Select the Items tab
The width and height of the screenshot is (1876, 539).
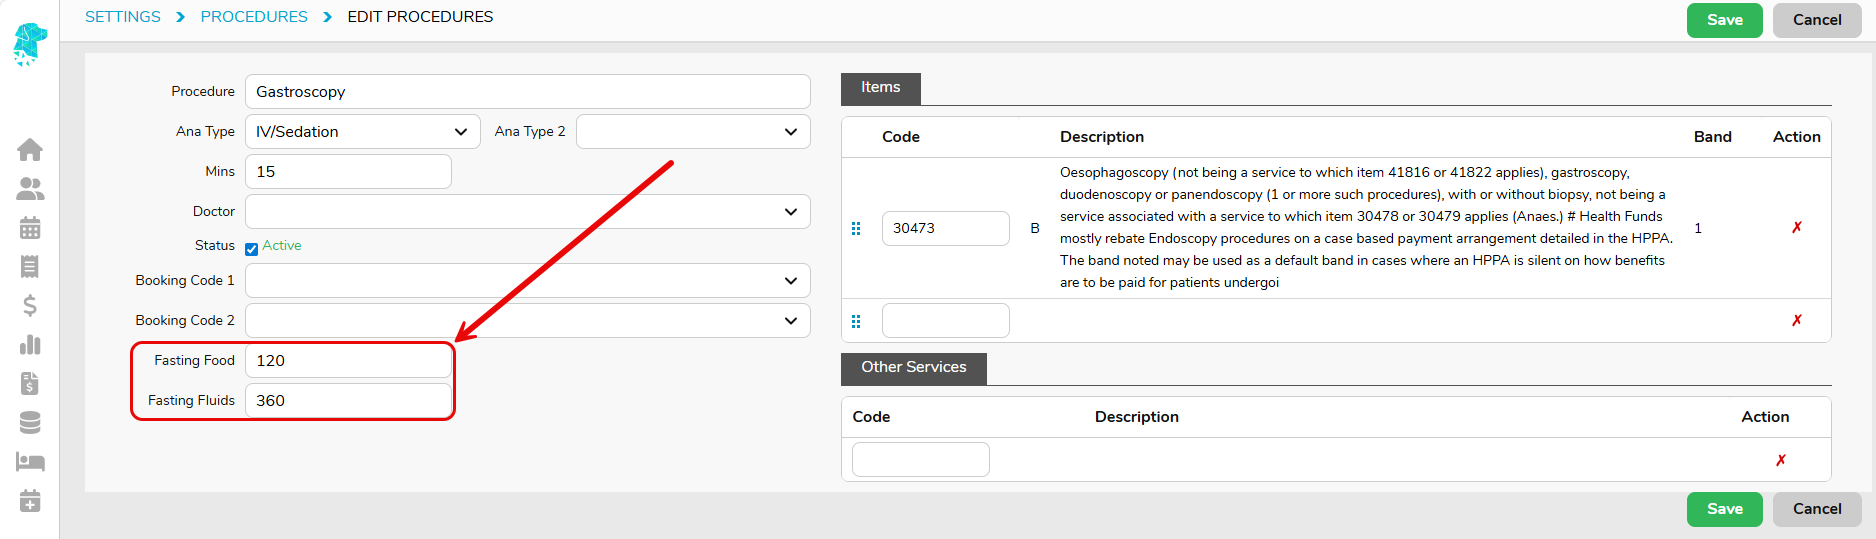(x=880, y=88)
